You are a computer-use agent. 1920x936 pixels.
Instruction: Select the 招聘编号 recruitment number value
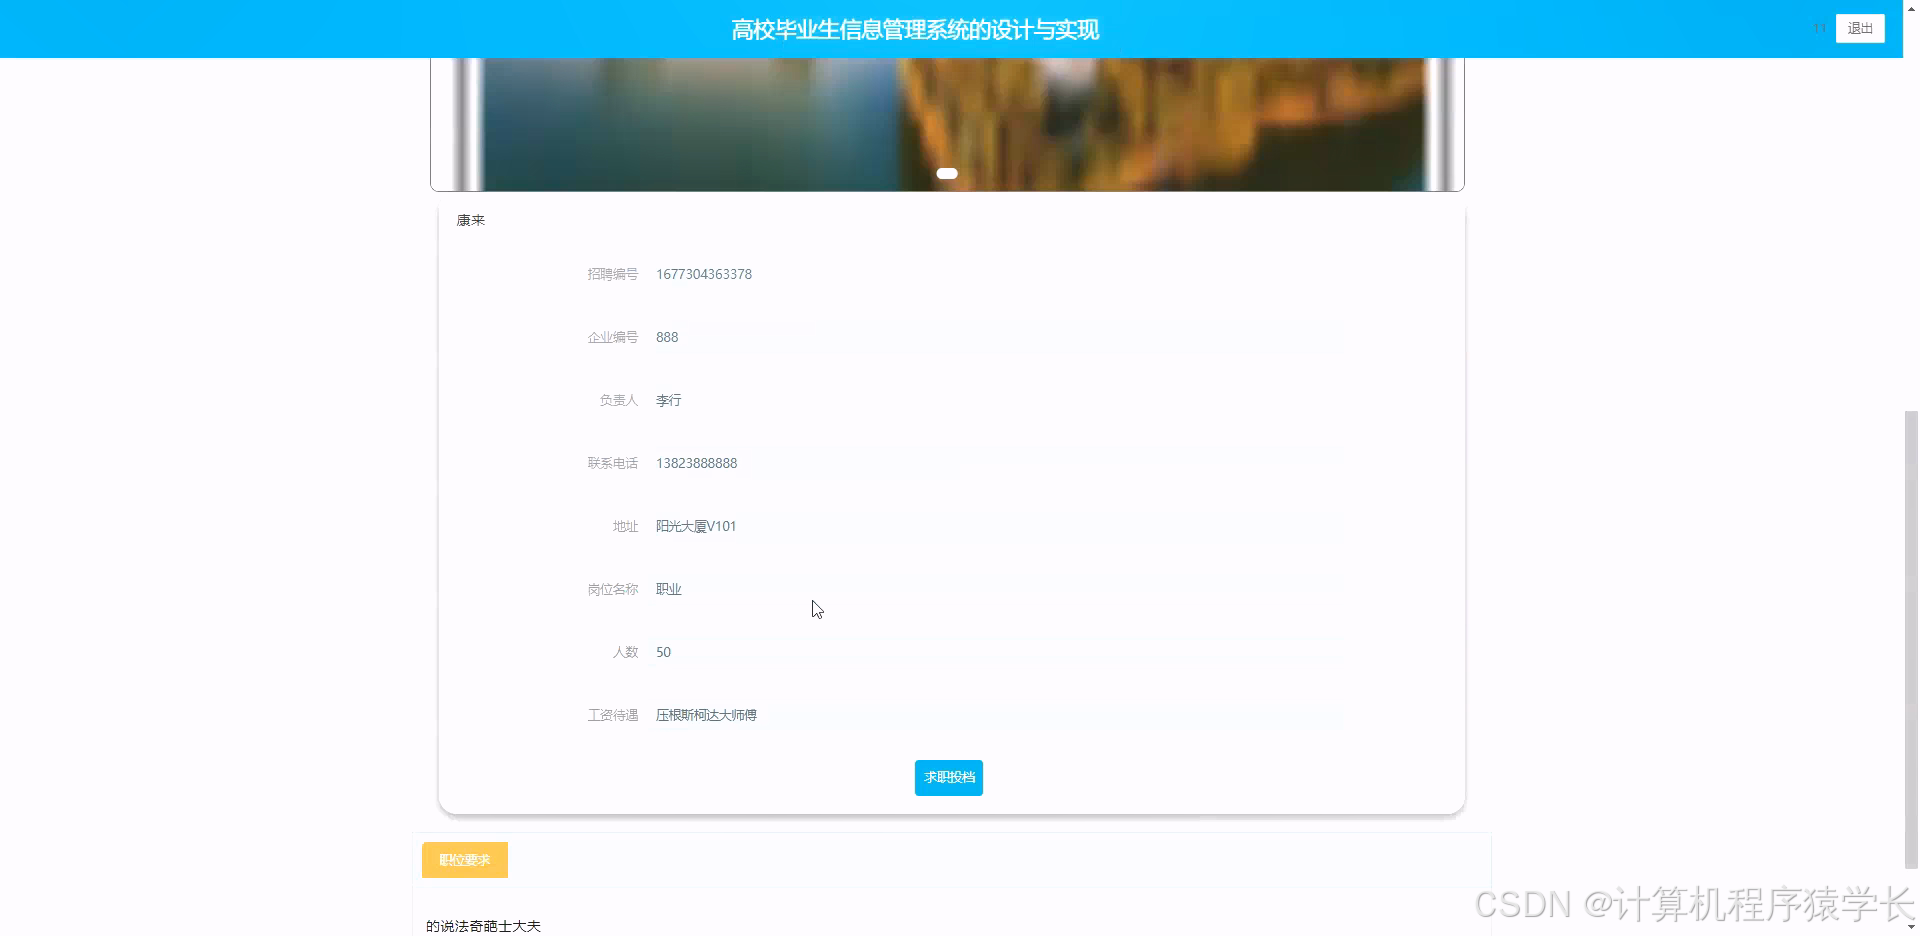(703, 274)
